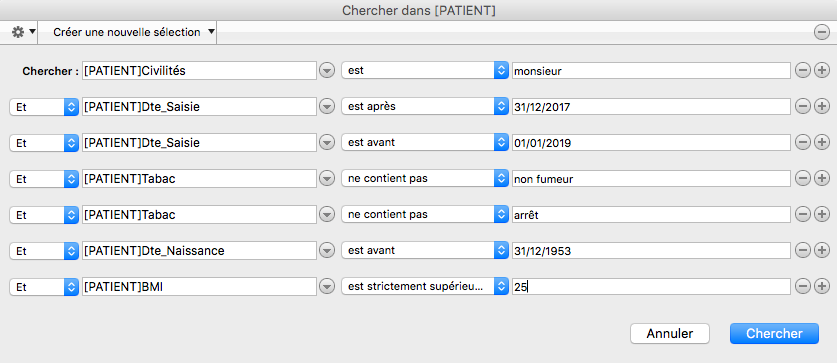
Task: Add a criterion after the Civilités row
Action: coord(821,70)
